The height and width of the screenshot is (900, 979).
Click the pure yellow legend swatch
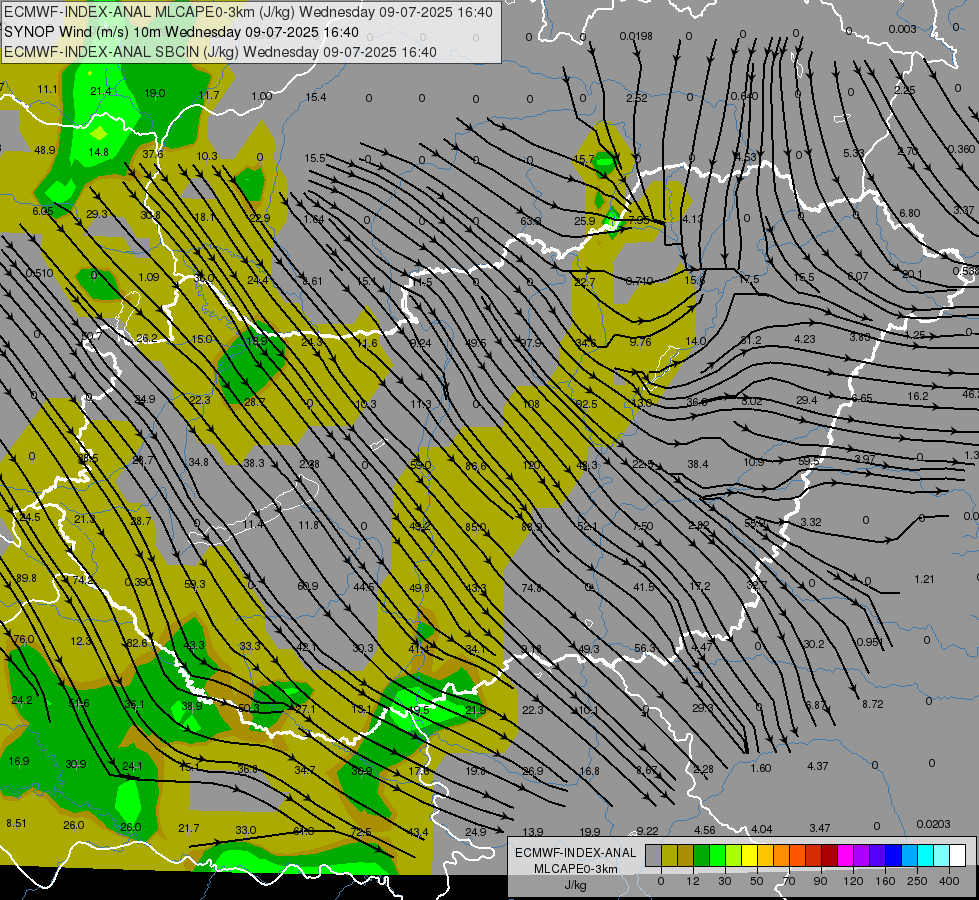(x=750, y=855)
